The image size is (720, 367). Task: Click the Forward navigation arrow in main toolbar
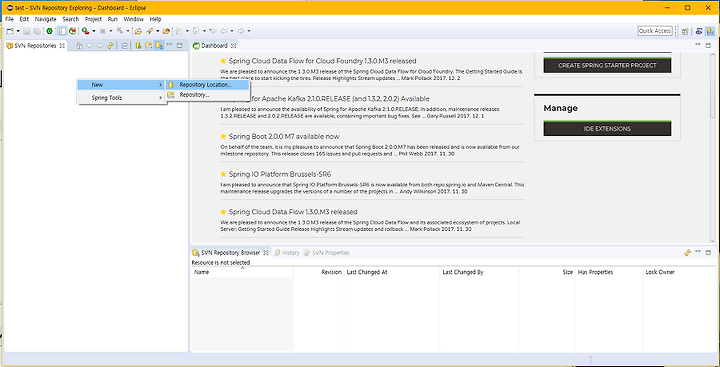coord(241,31)
